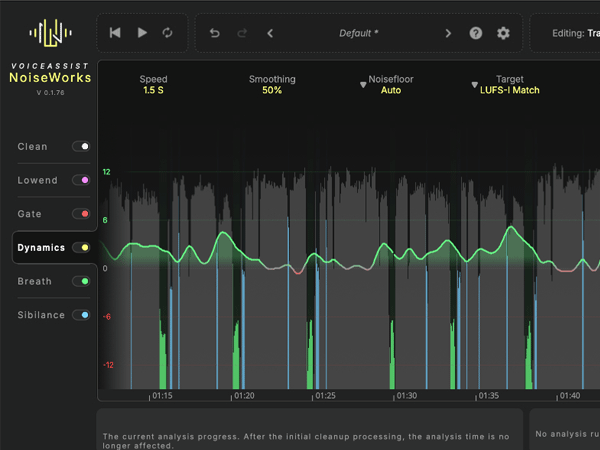Disable the Gate module switch
Screen dimensions: 600x450
pyautogui.click(x=81, y=214)
